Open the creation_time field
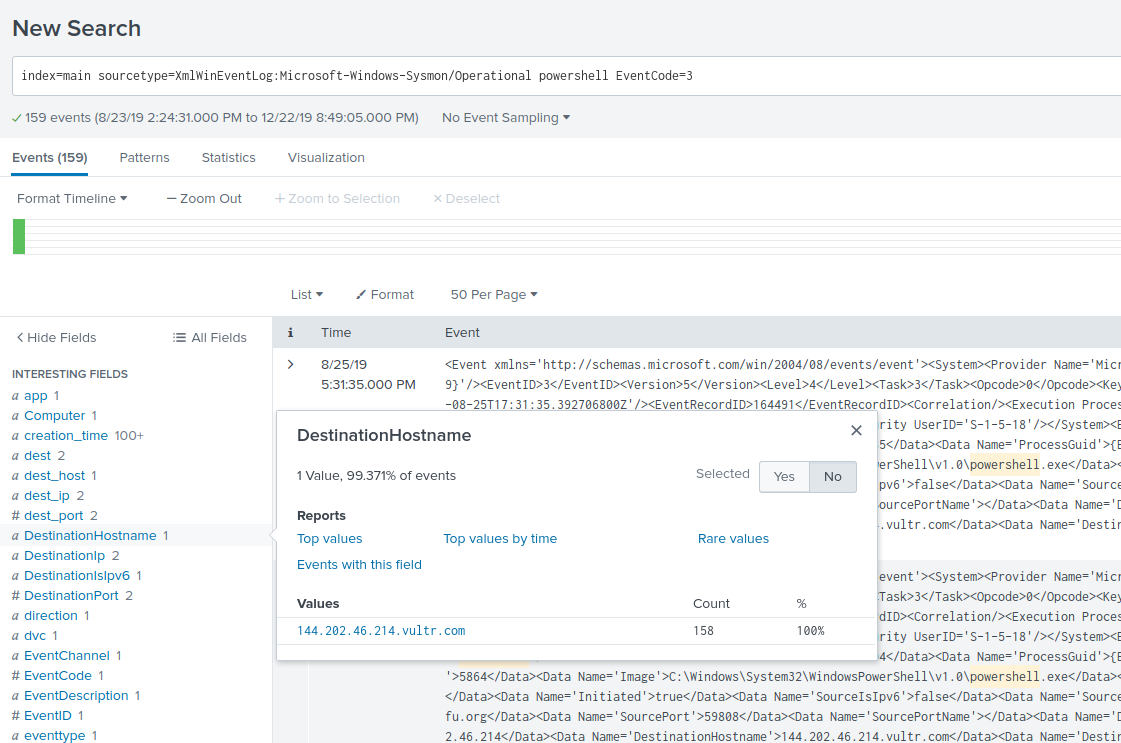1121x743 pixels. [66, 436]
